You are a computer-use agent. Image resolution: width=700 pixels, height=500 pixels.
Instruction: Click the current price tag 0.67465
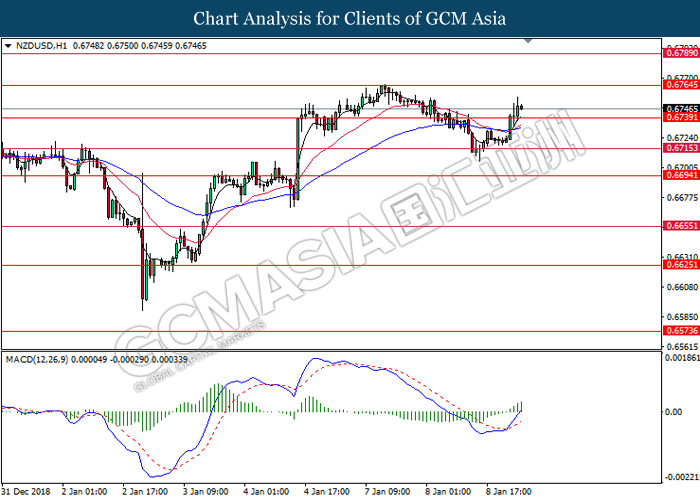coord(680,108)
